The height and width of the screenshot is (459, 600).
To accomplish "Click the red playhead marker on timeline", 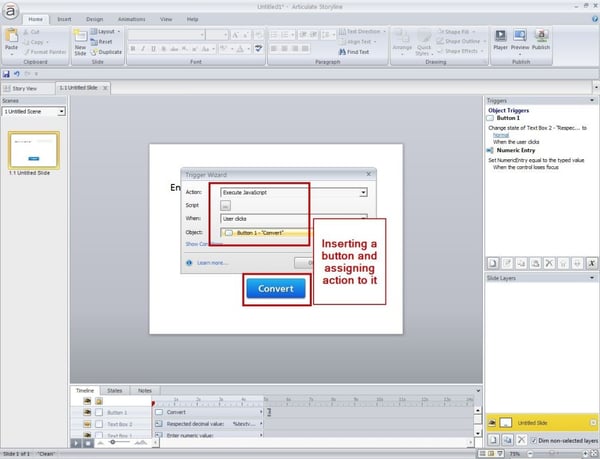I will coord(153,403).
